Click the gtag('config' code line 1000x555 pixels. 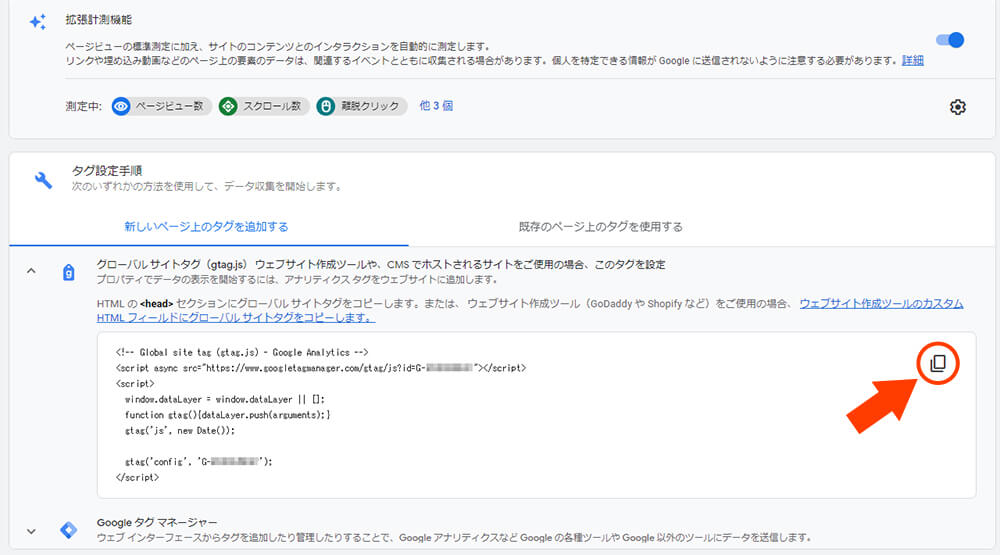click(198, 462)
